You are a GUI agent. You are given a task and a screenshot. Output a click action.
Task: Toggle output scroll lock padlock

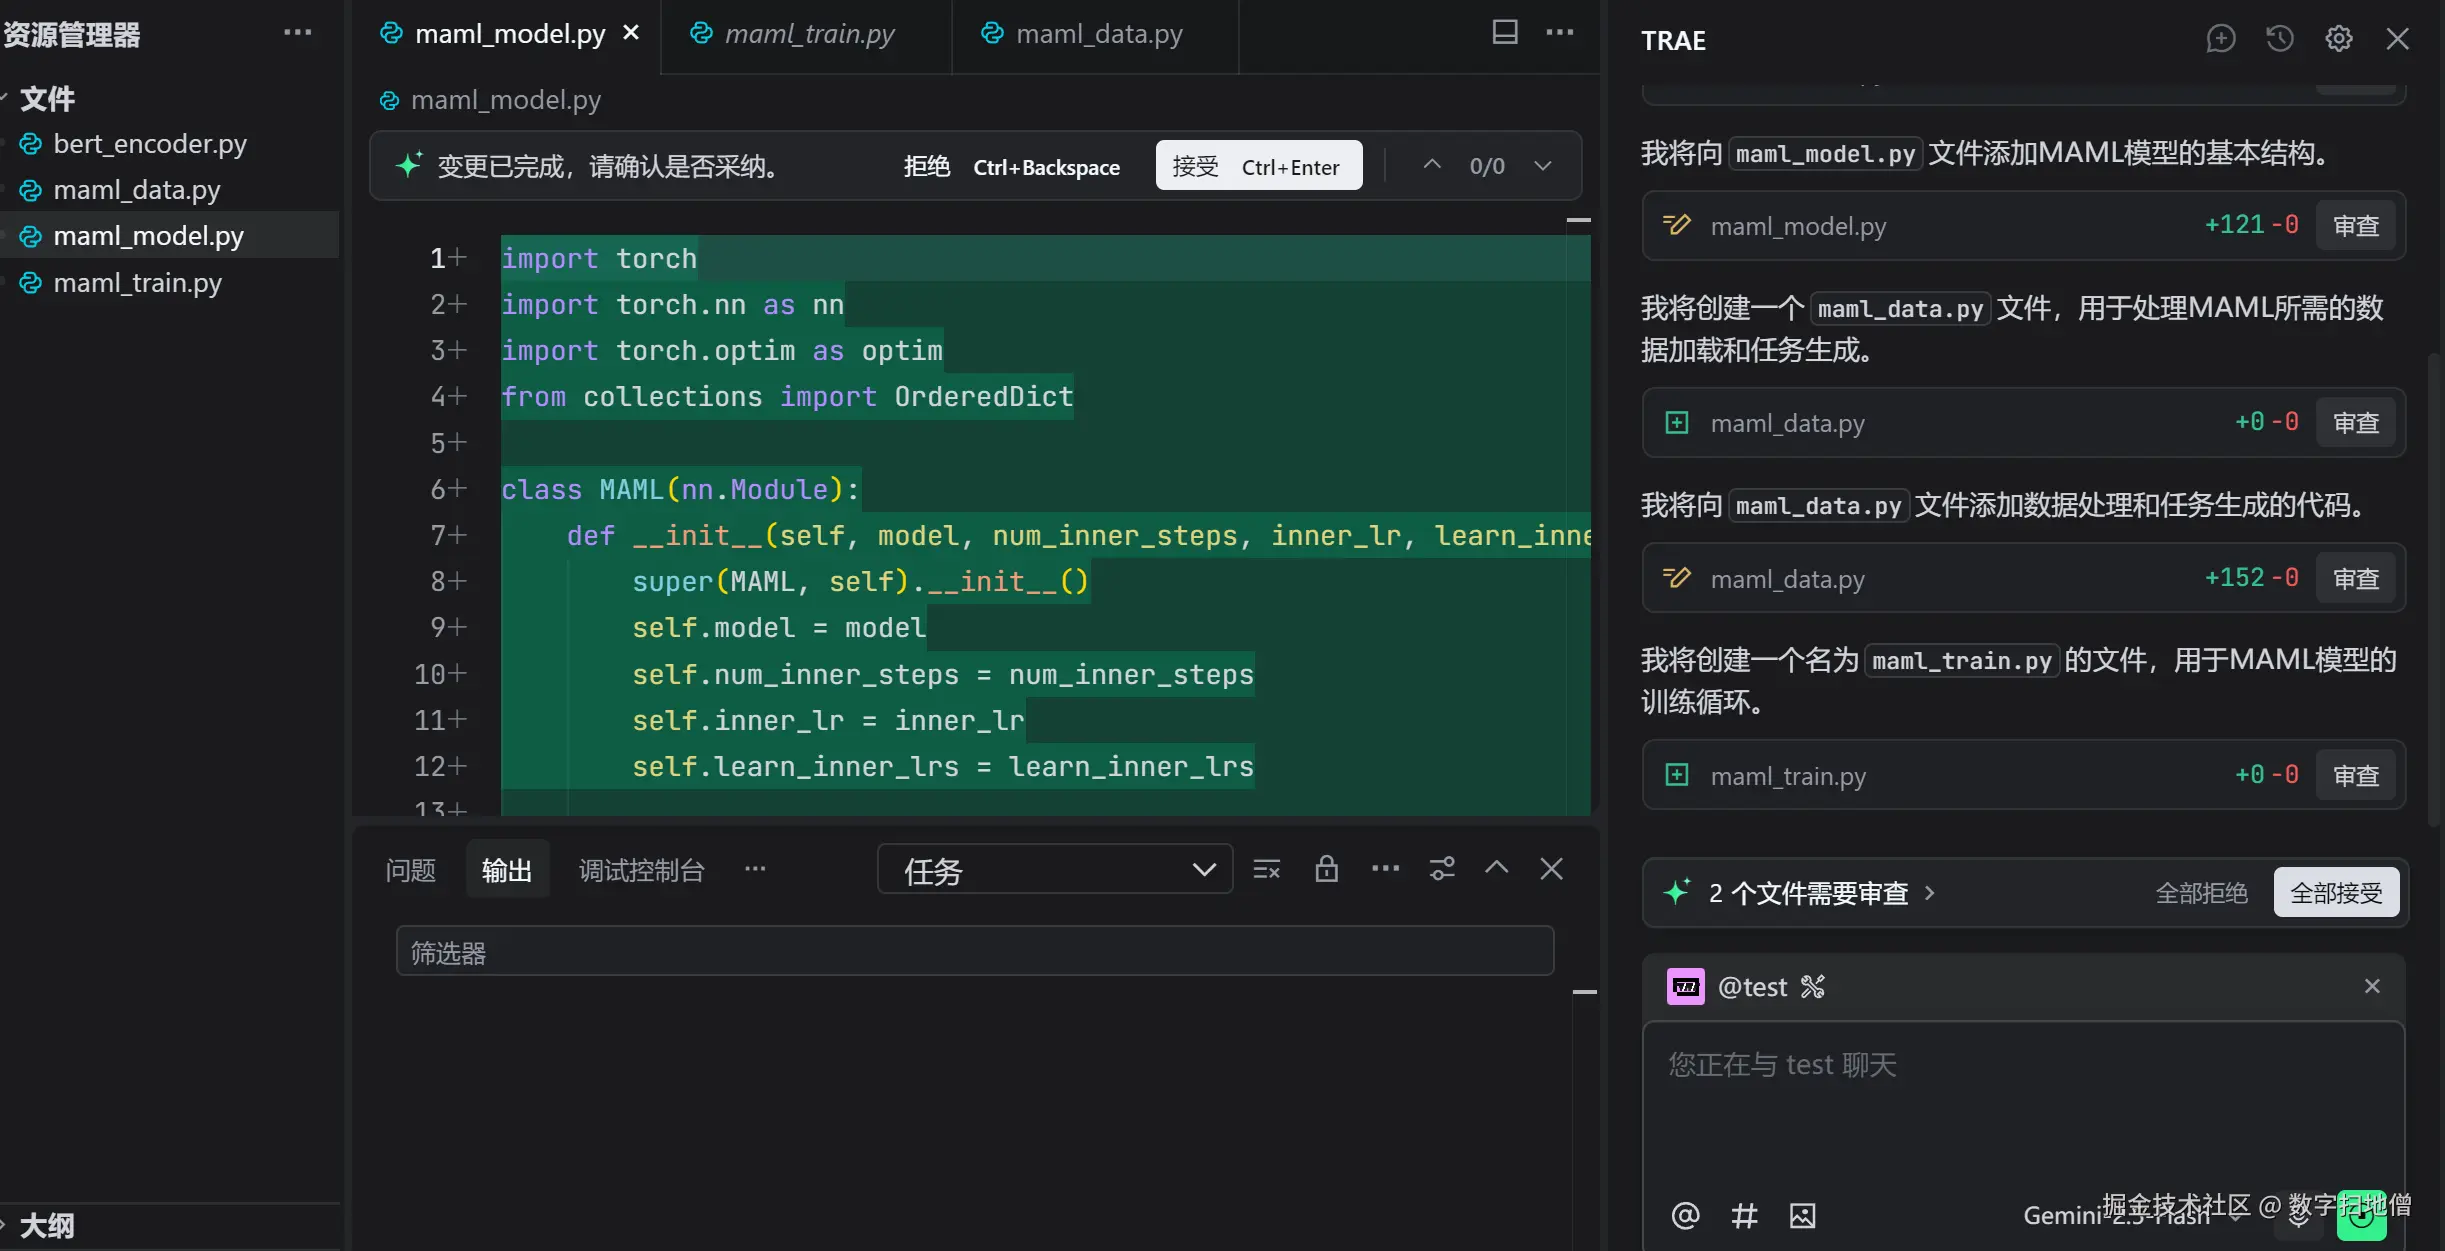pyautogui.click(x=1326, y=869)
